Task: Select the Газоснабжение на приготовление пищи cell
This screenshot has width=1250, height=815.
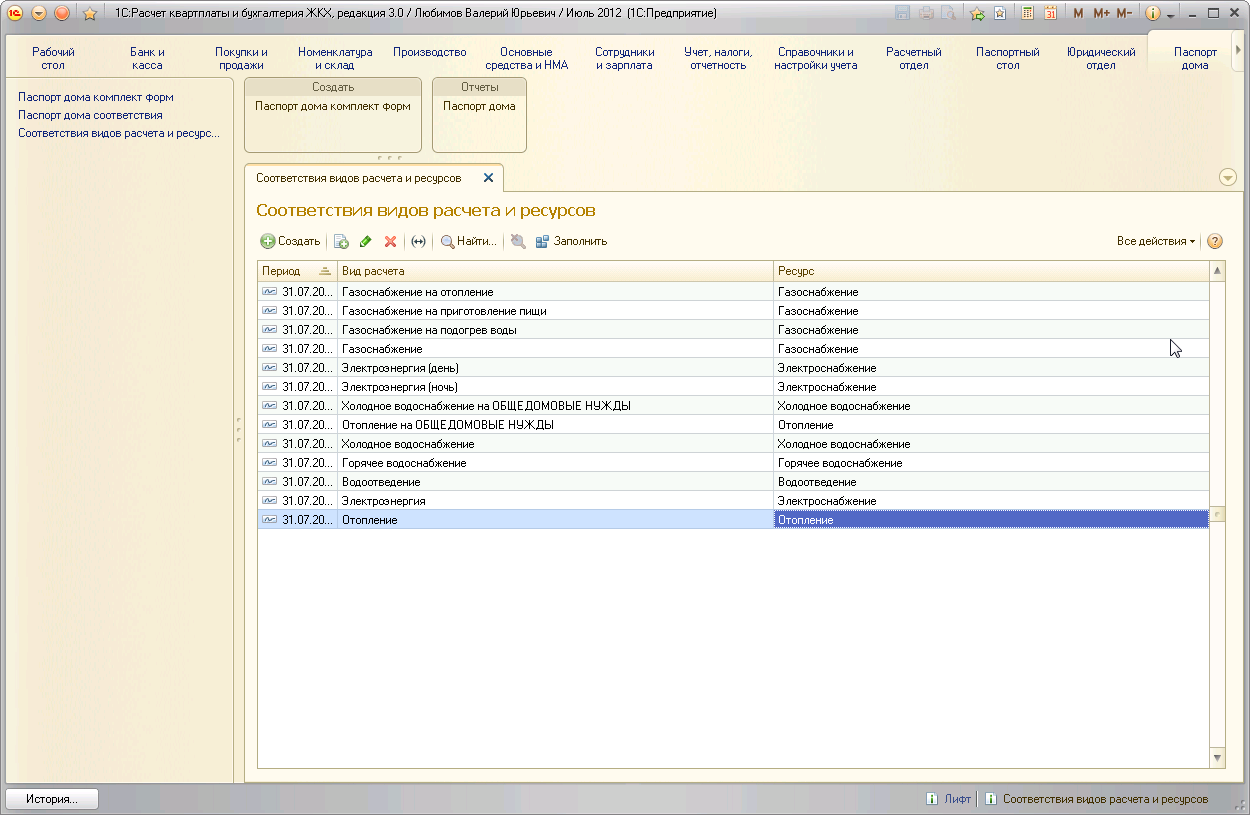Action: (x=555, y=311)
